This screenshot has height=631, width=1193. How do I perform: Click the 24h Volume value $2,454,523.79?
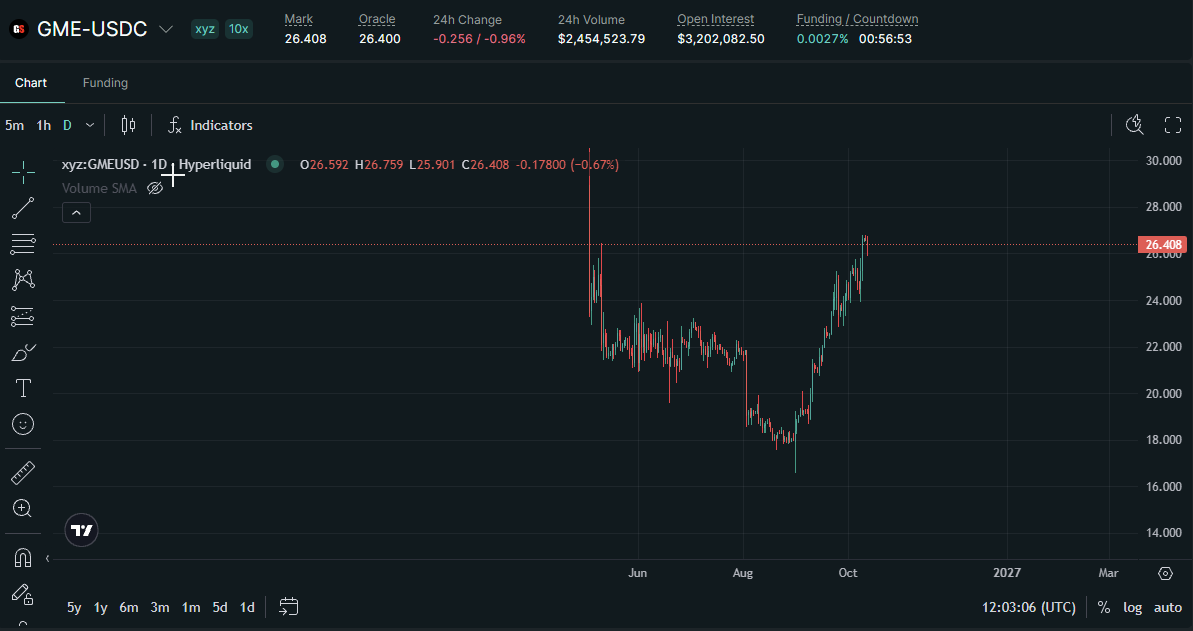tap(601, 39)
